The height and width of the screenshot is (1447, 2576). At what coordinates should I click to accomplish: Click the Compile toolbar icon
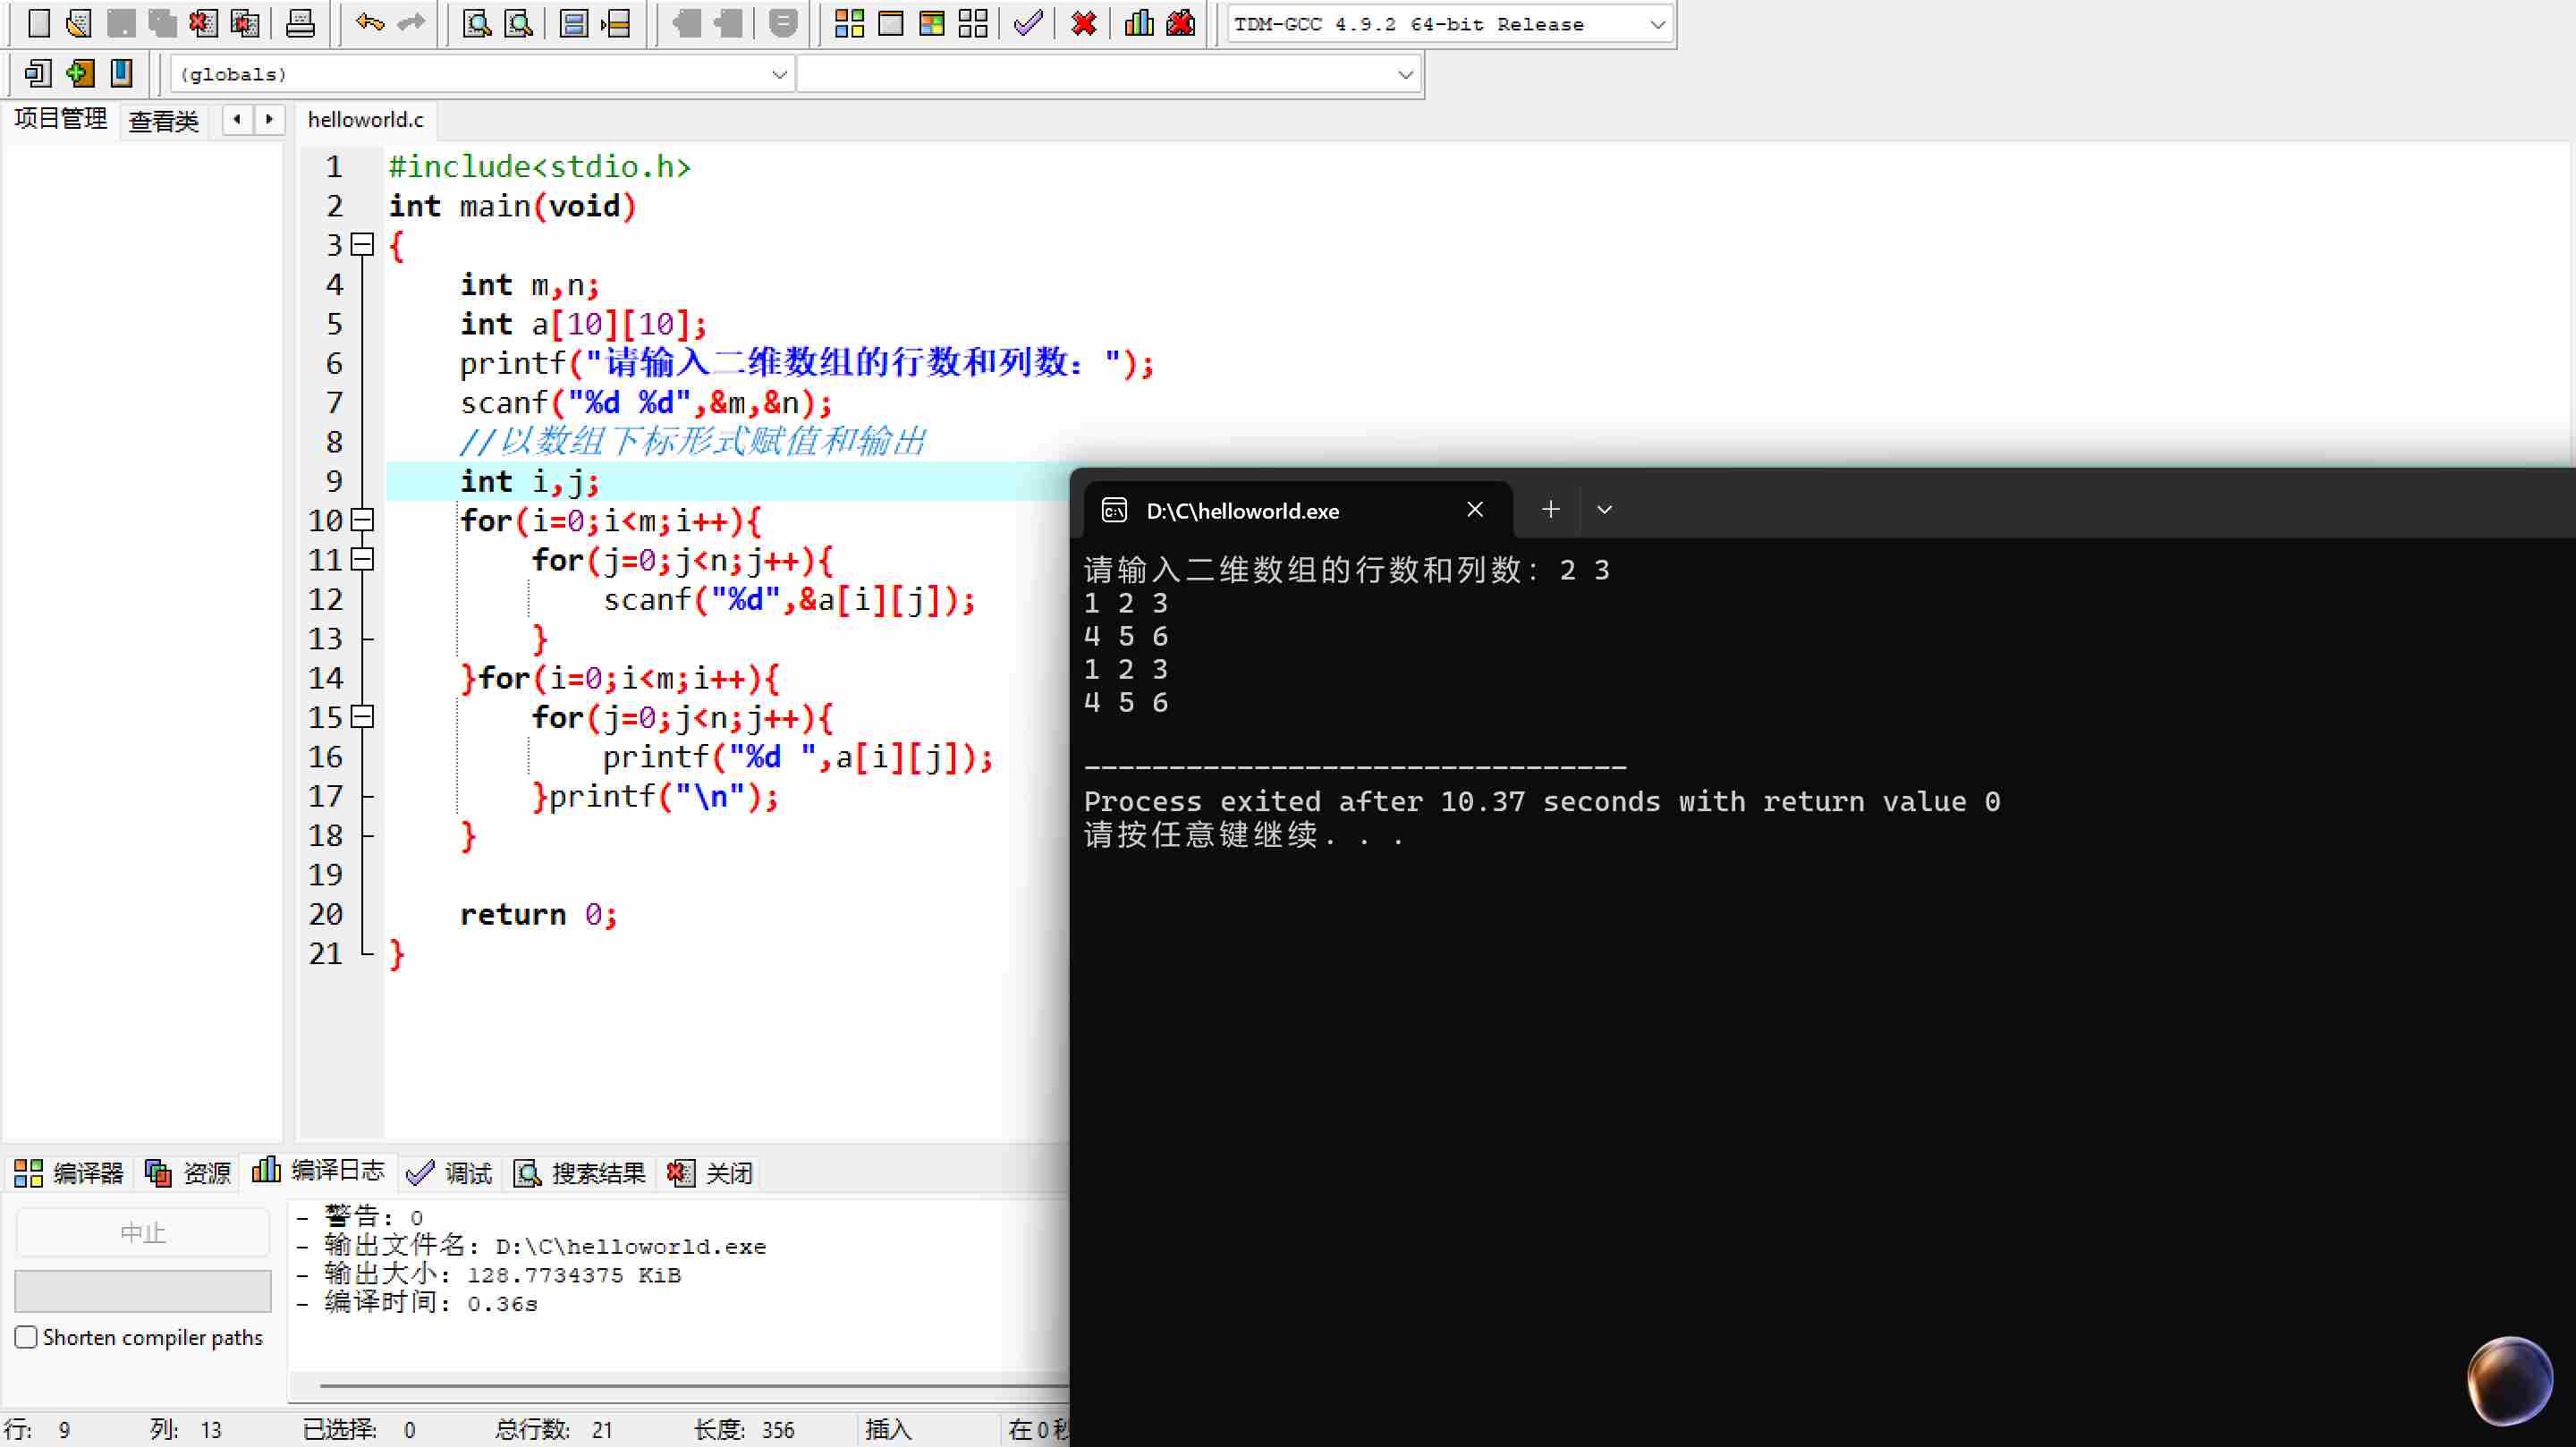849,22
